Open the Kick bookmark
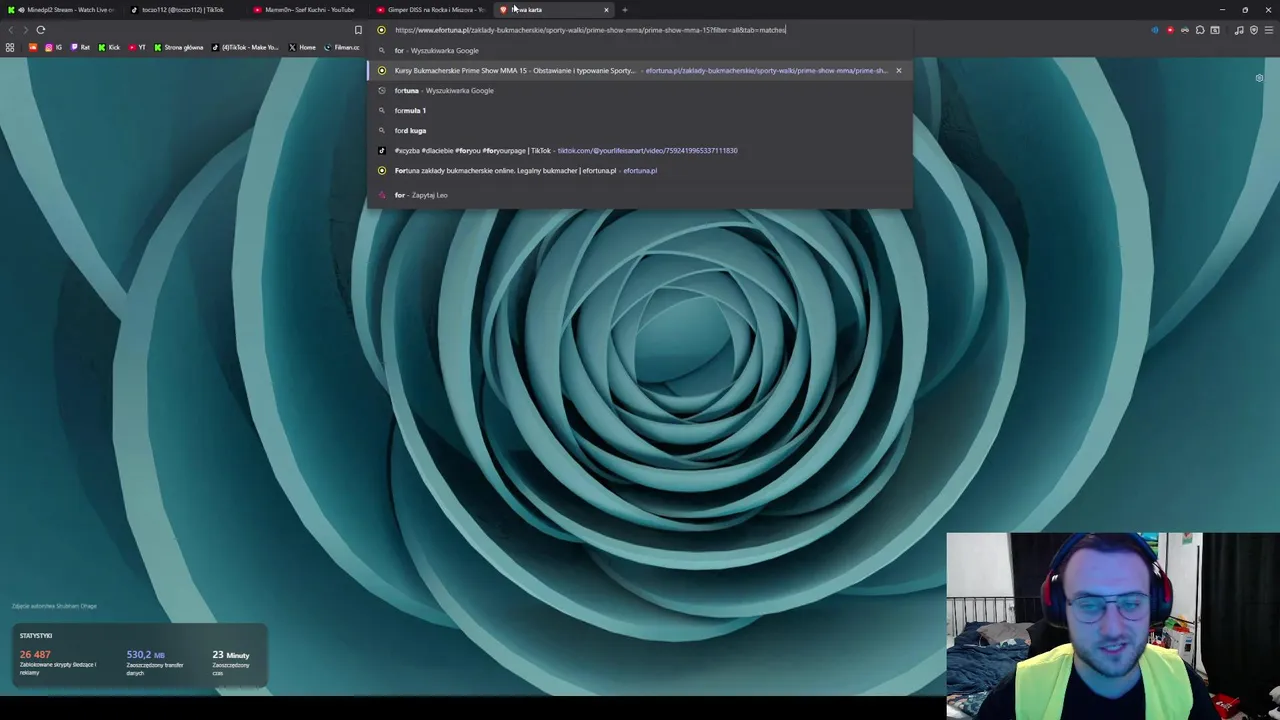1280x720 pixels. pyautogui.click(x=109, y=47)
